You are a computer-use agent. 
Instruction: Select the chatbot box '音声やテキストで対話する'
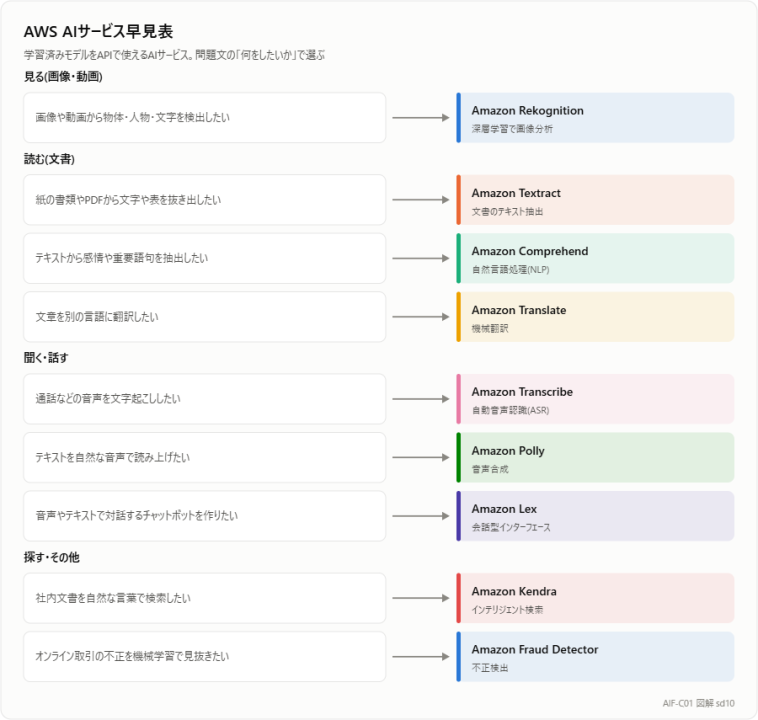[x=204, y=516]
